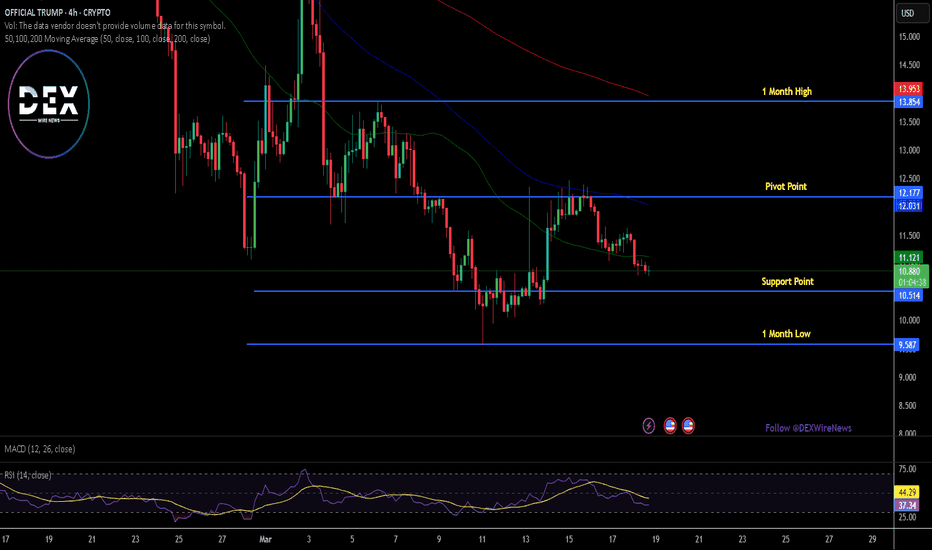Click the Support Point label
Screen dimensions: 932x550
coord(788,281)
